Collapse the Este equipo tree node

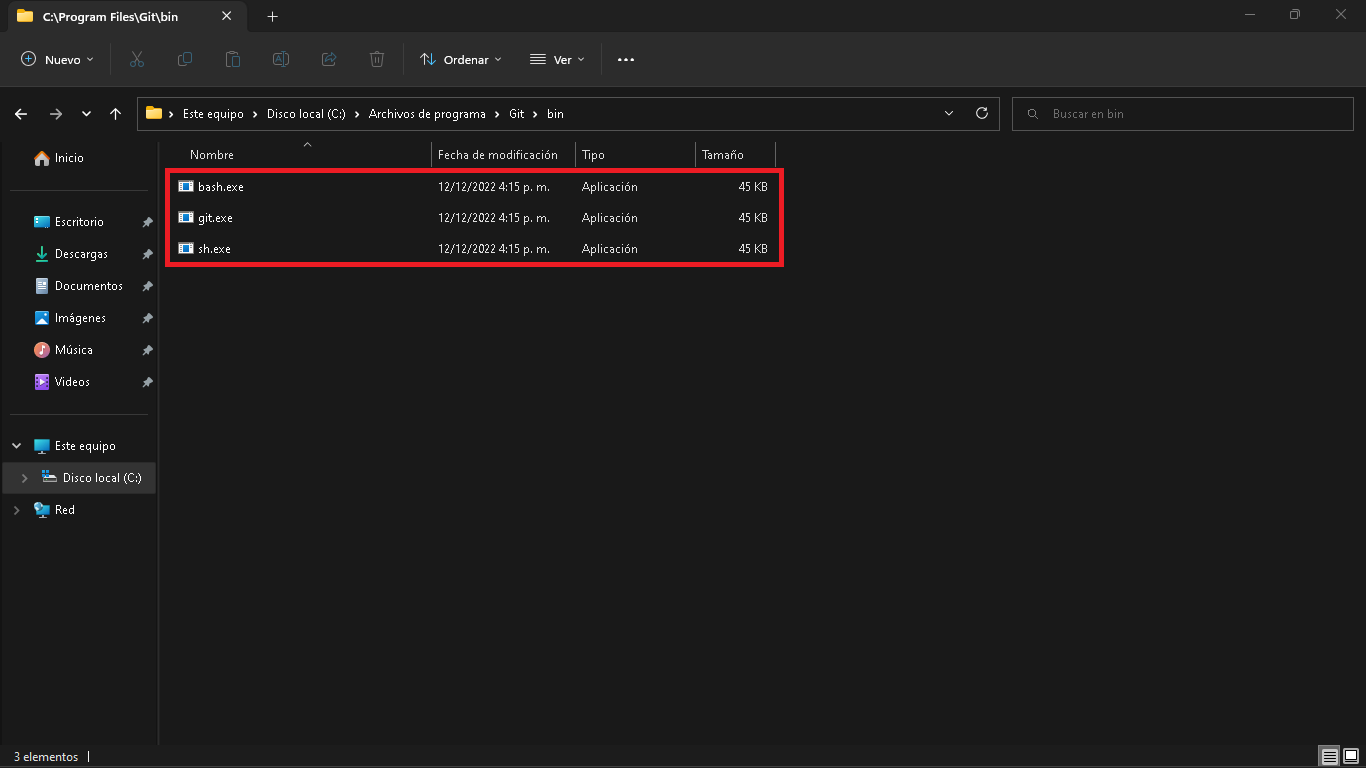tap(17, 446)
